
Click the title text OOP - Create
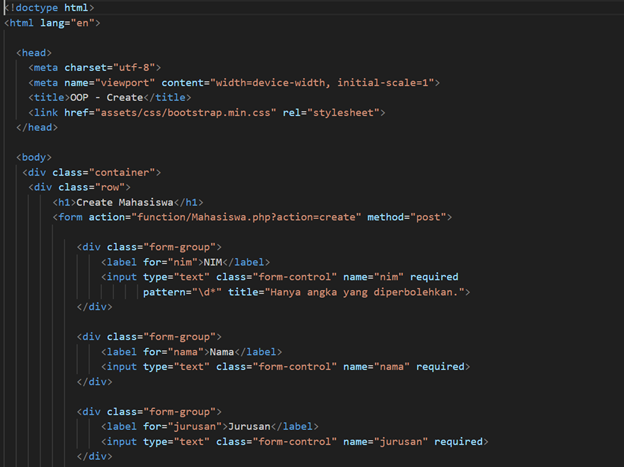(104, 97)
